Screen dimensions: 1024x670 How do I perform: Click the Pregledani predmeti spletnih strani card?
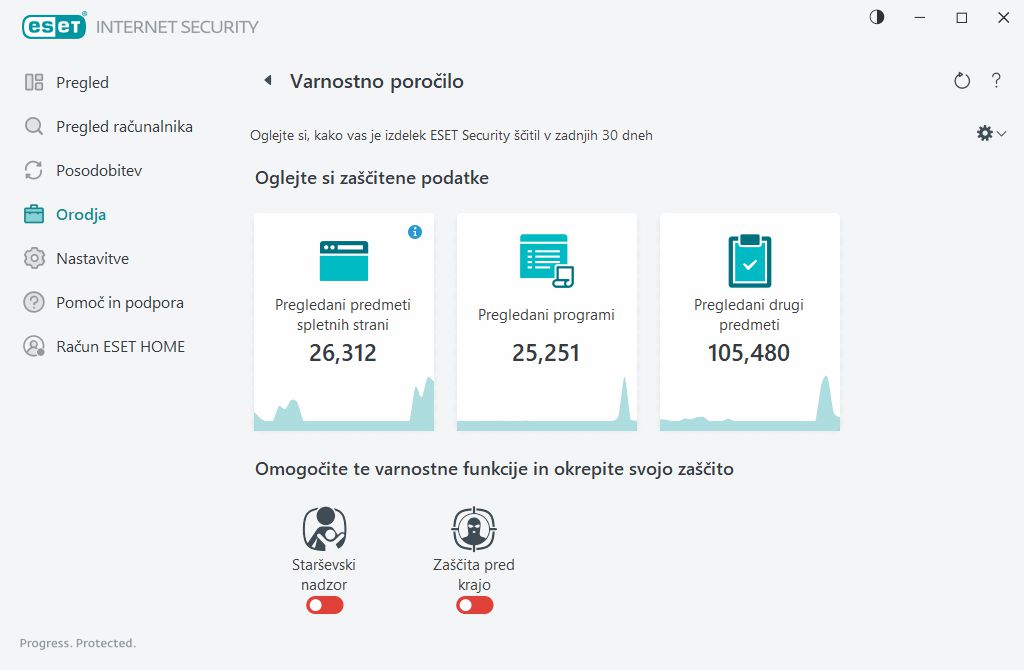point(343,321)
